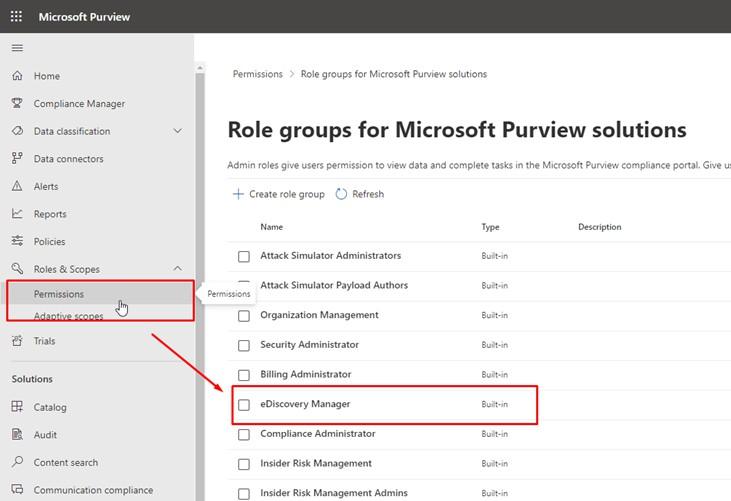Click the Content search magnifier icon
Viewport: 731px width, 501px height.
(17, 462)
